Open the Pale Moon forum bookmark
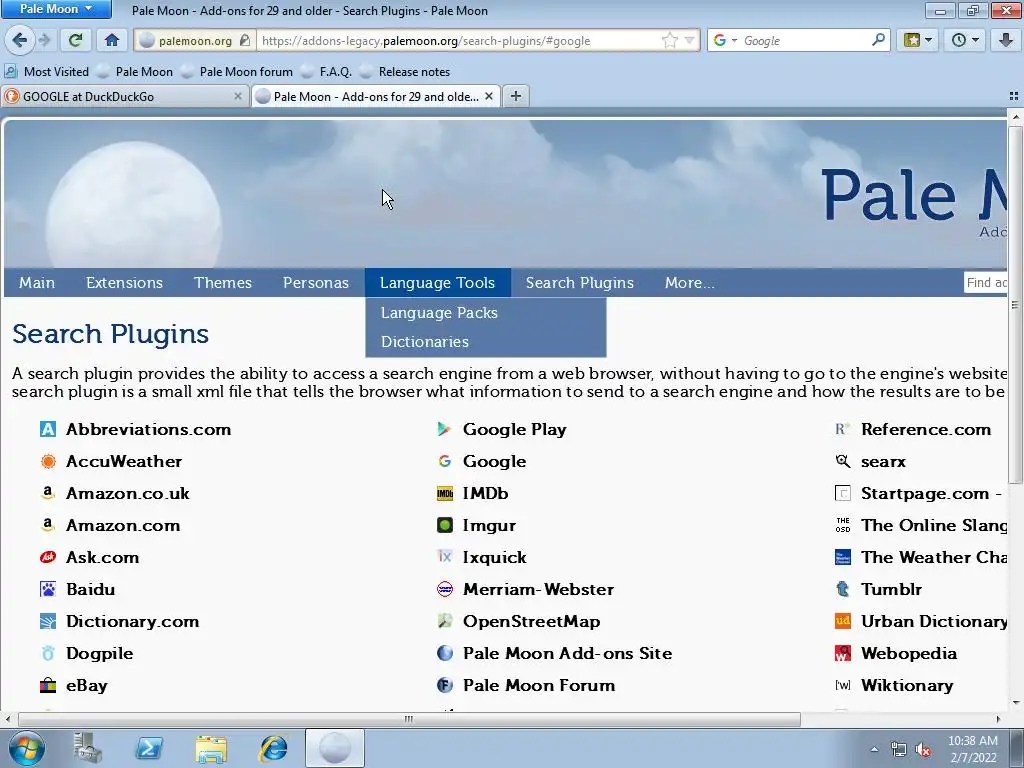1024x768 pixels. (238, 72)
